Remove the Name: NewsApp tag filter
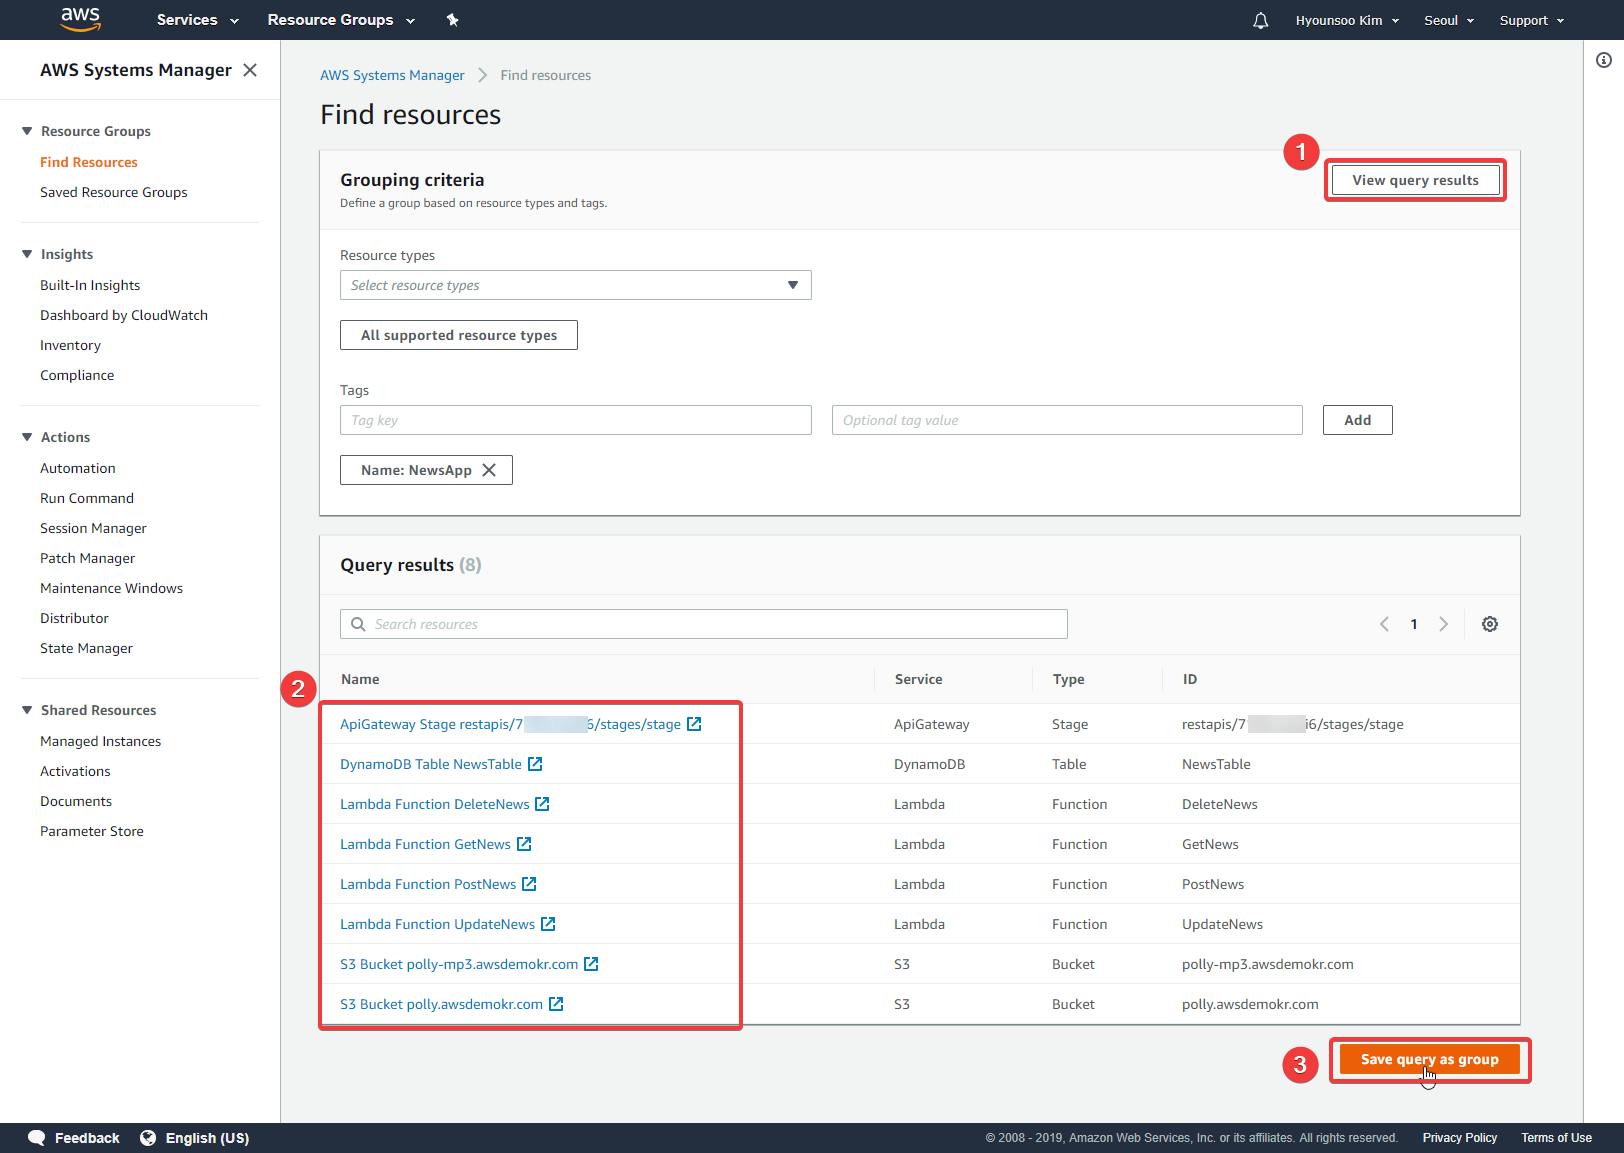Viewport: 1624px width, 1153px height. (489, 470)
